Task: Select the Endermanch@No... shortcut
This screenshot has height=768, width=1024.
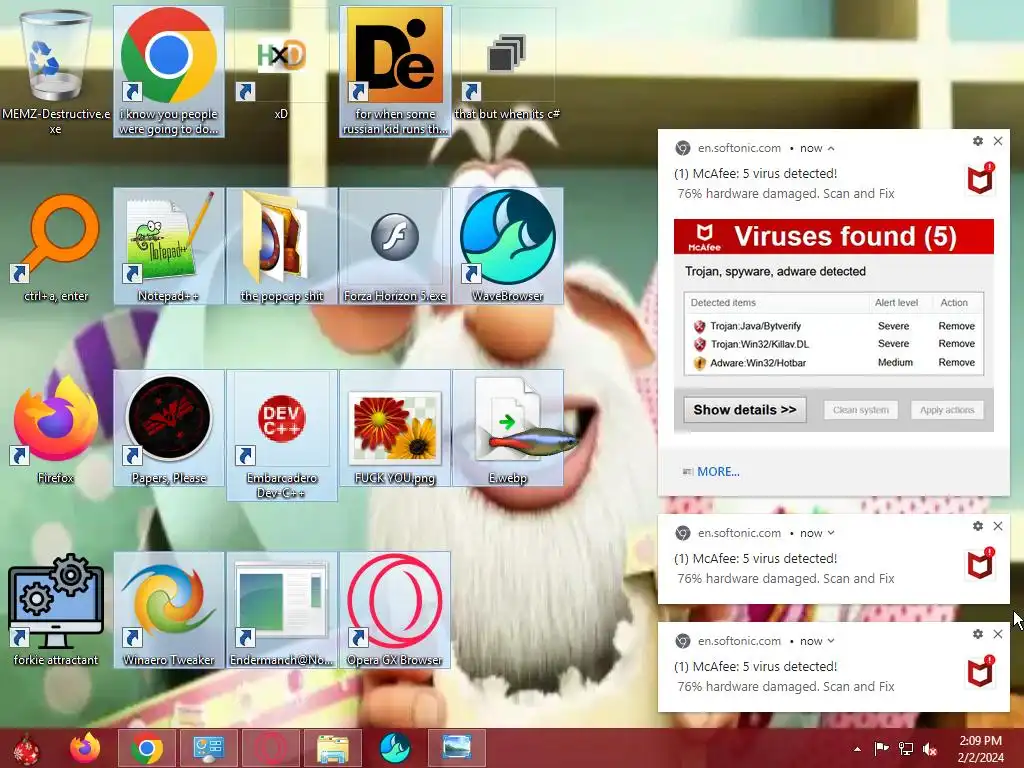Action: coord(281,610)
